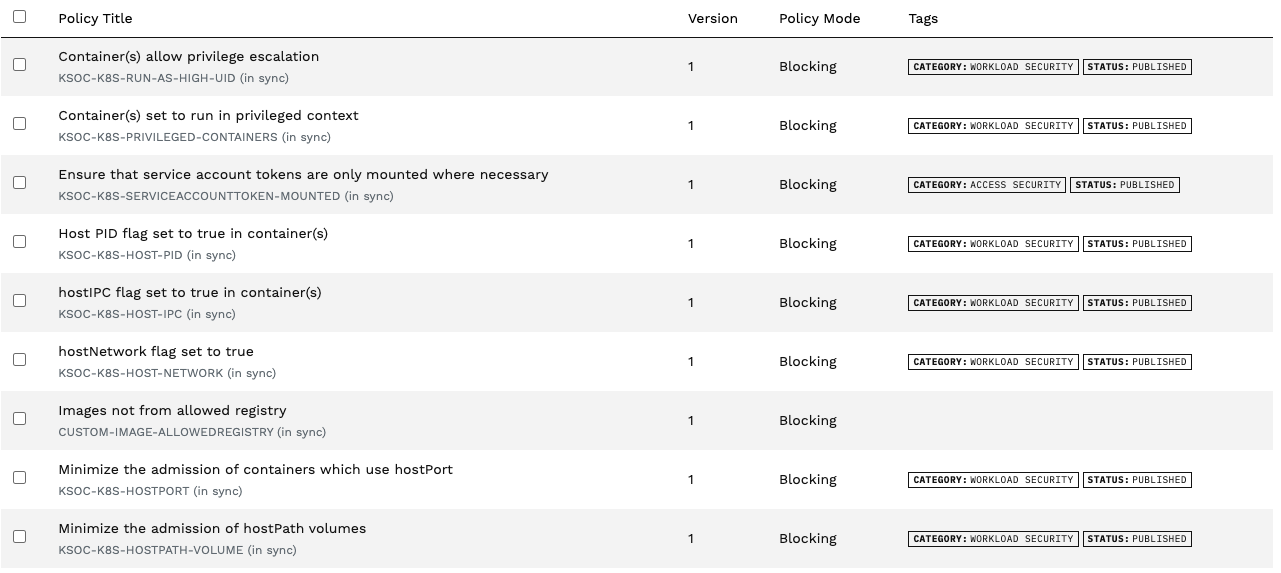Image resolution: width=1281 pixels, height=573 pixels.
Task: Click the Policy Mode column header
Action: coord(819,18)
